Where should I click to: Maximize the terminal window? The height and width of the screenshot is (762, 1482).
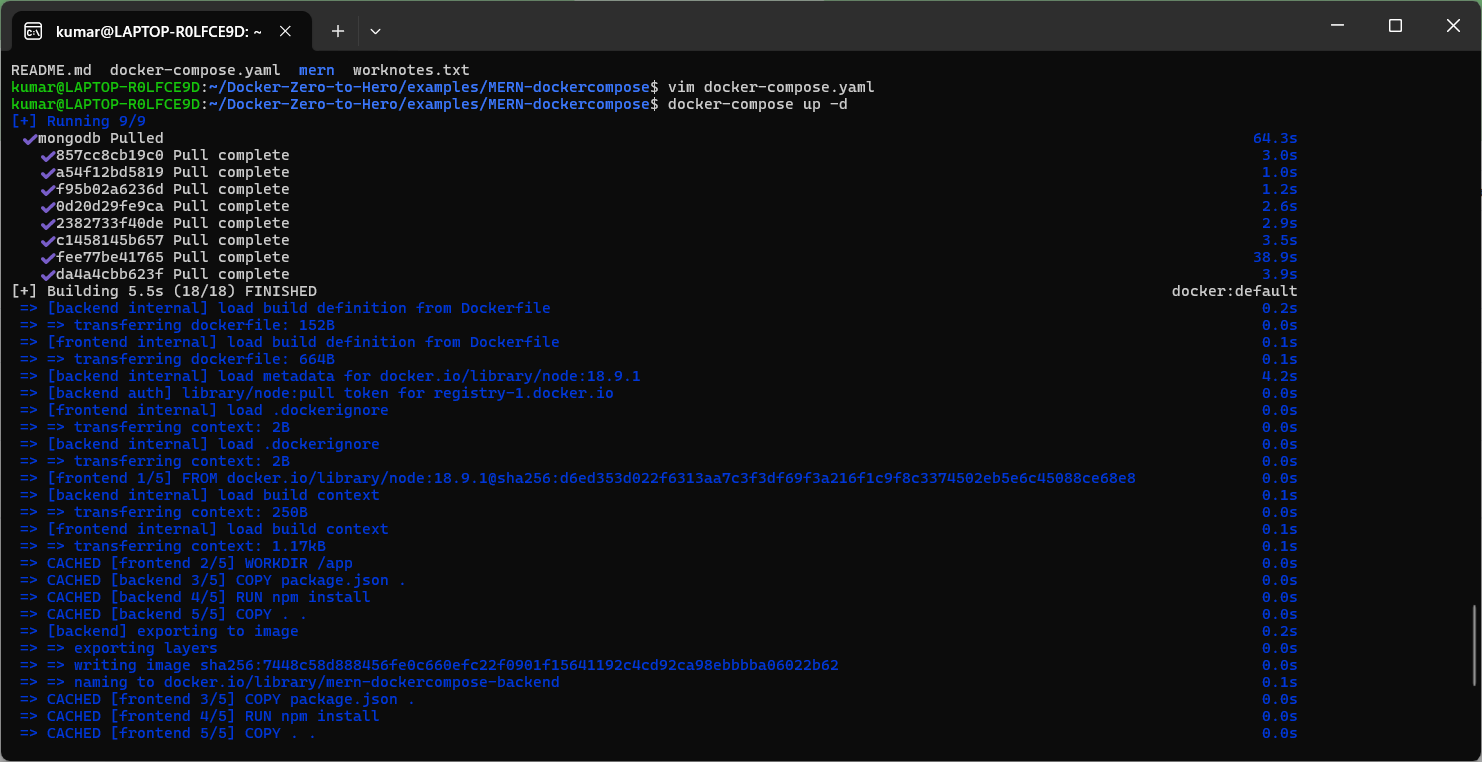point(1395,26)
